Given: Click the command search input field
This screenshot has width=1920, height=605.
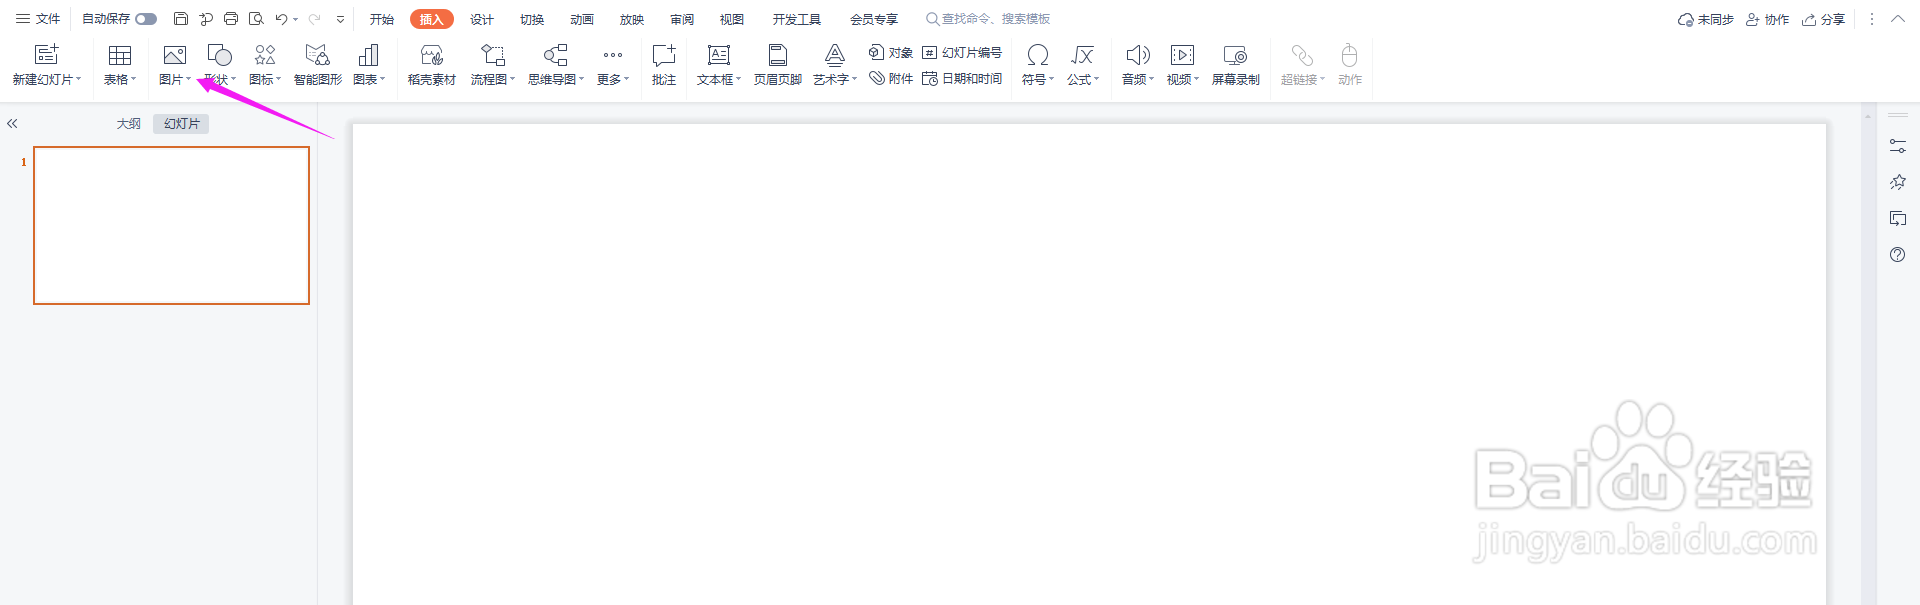Looking at the screenshot, I should point(989,19).
